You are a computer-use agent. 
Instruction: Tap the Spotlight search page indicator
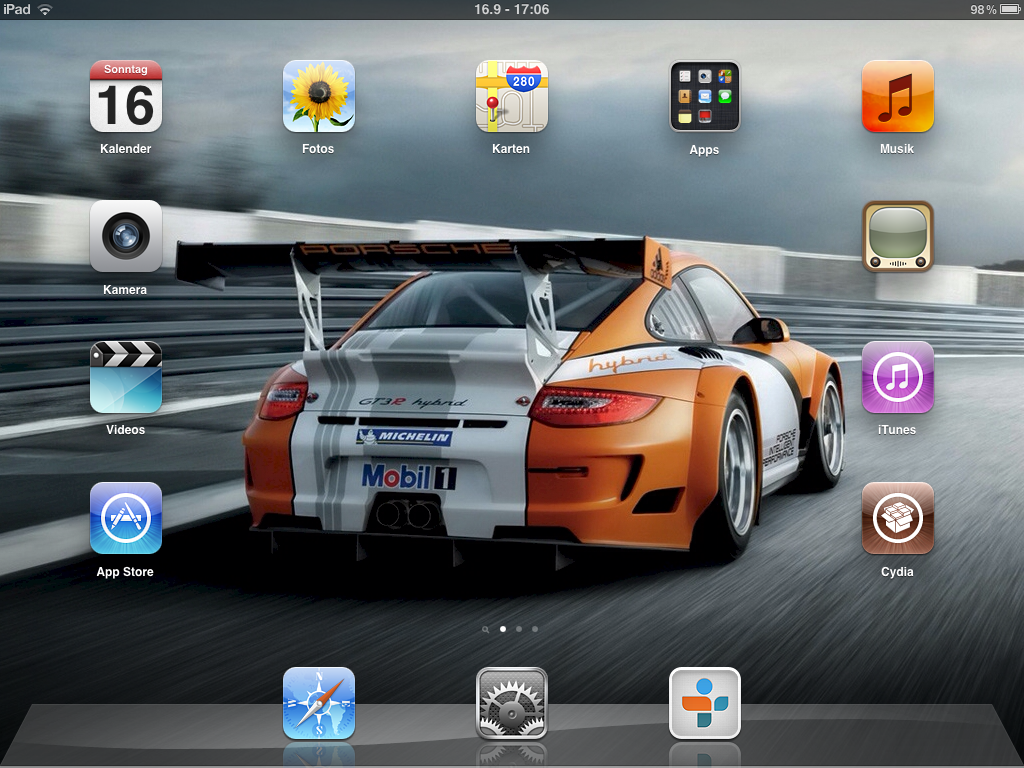[485, 630]
